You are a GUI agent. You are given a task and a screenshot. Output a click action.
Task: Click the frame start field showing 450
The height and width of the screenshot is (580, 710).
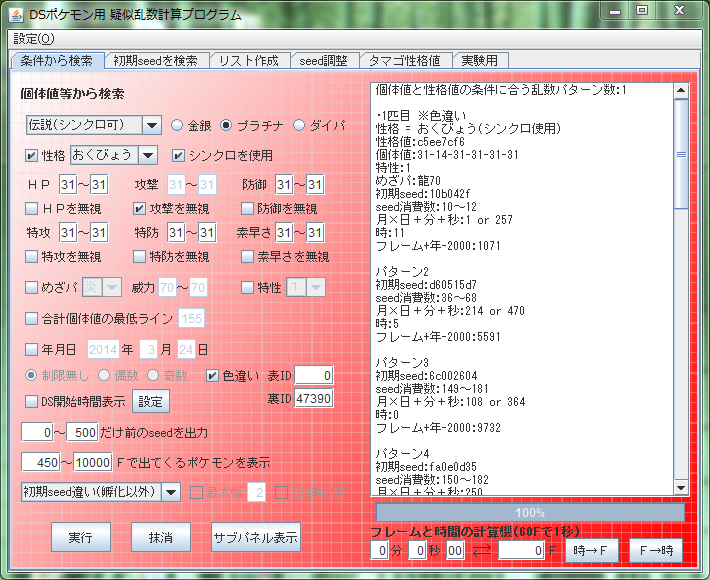(x=41, y=462)
